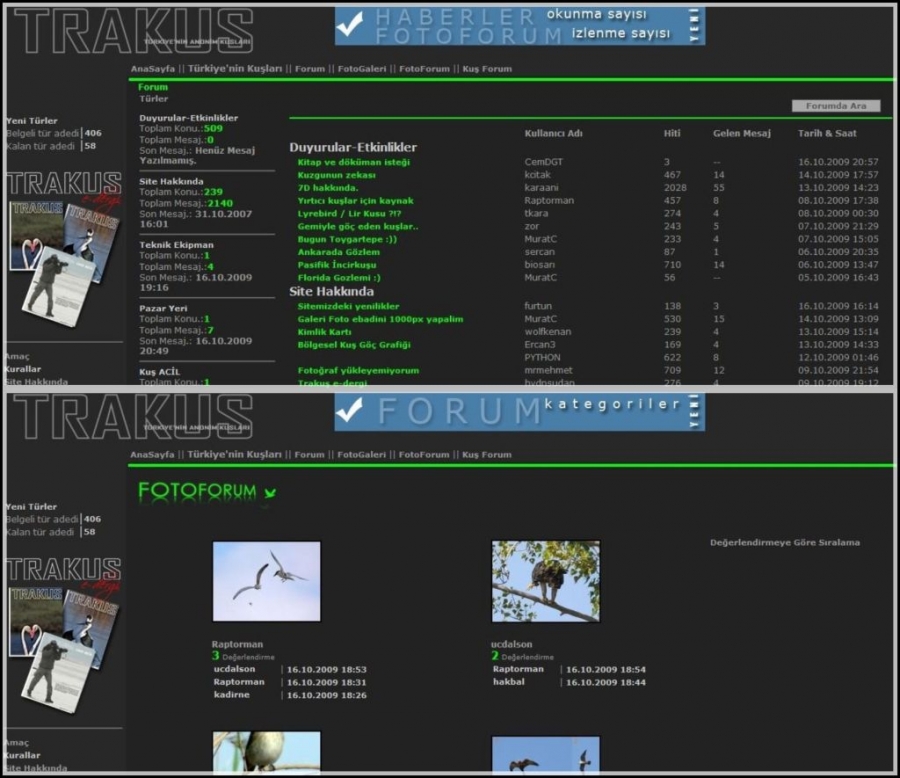Select Türler under the Forum breadcrumb

[x=153, y=99]
